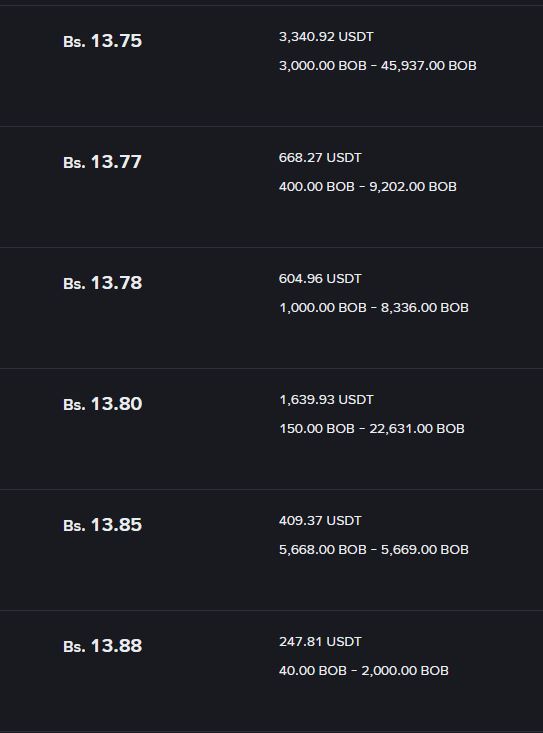
Task: Click the Bs. 13.88 price
Action: 102,647
